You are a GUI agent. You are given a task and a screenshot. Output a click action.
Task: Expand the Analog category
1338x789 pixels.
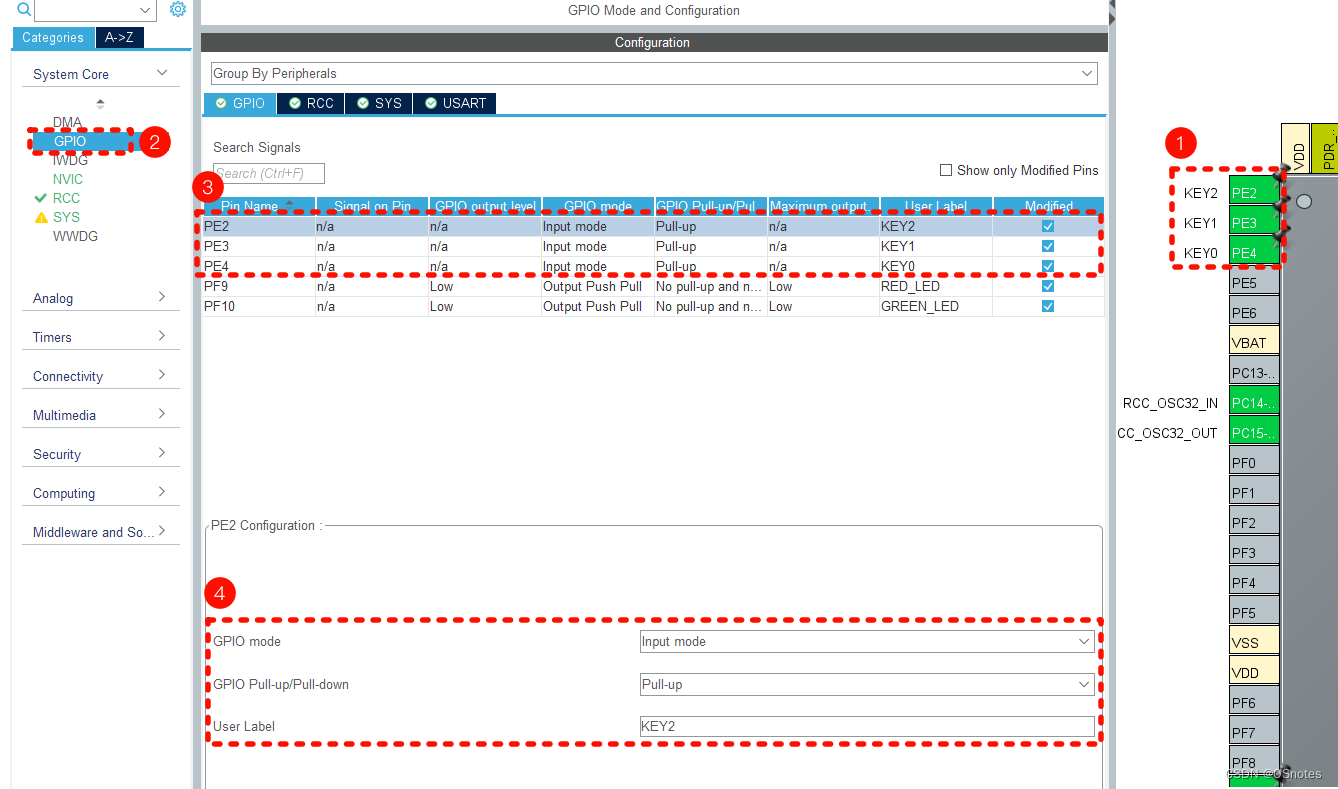[100, 298]
